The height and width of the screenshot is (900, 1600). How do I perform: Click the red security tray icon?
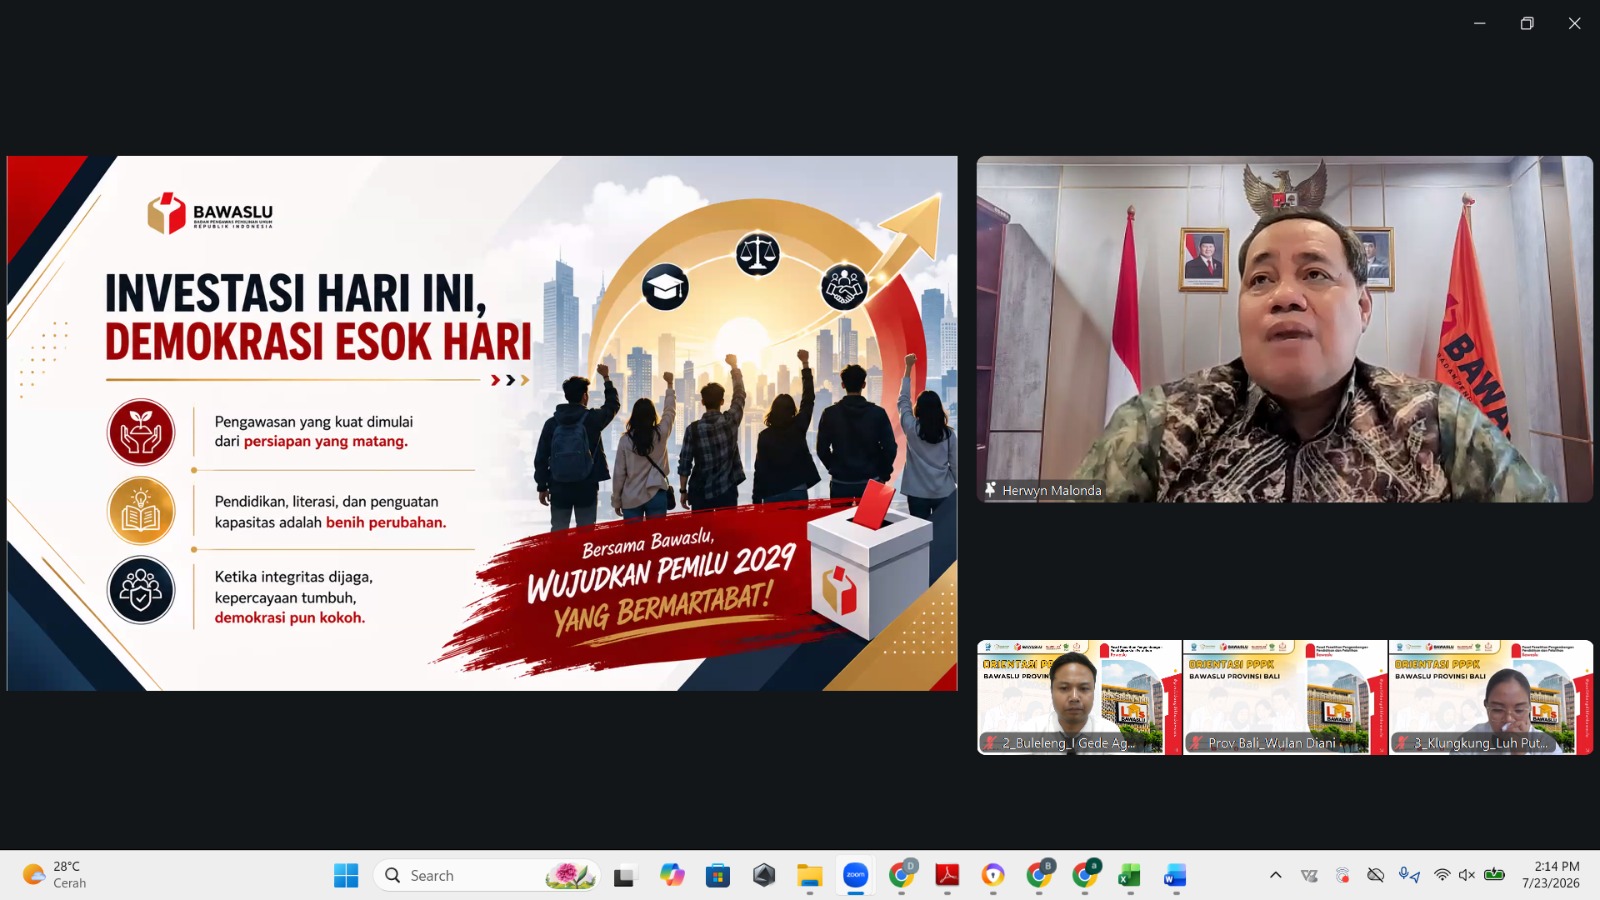tap(1343, 875)
